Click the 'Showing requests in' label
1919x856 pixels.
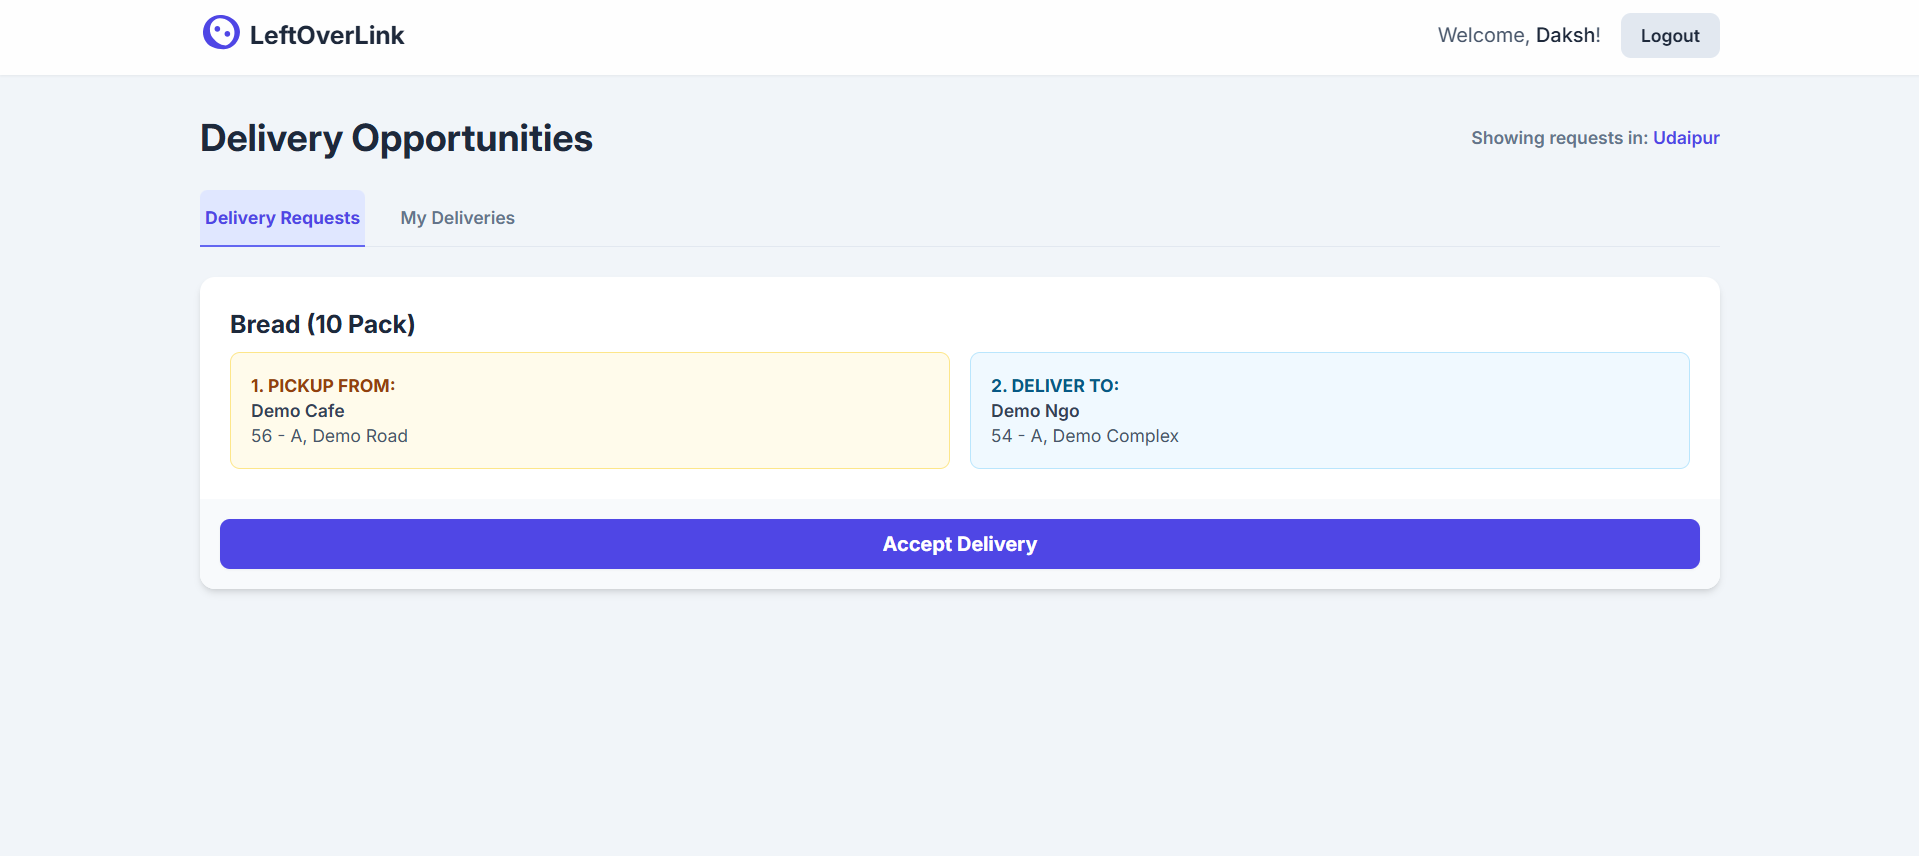coord(1558,138)
